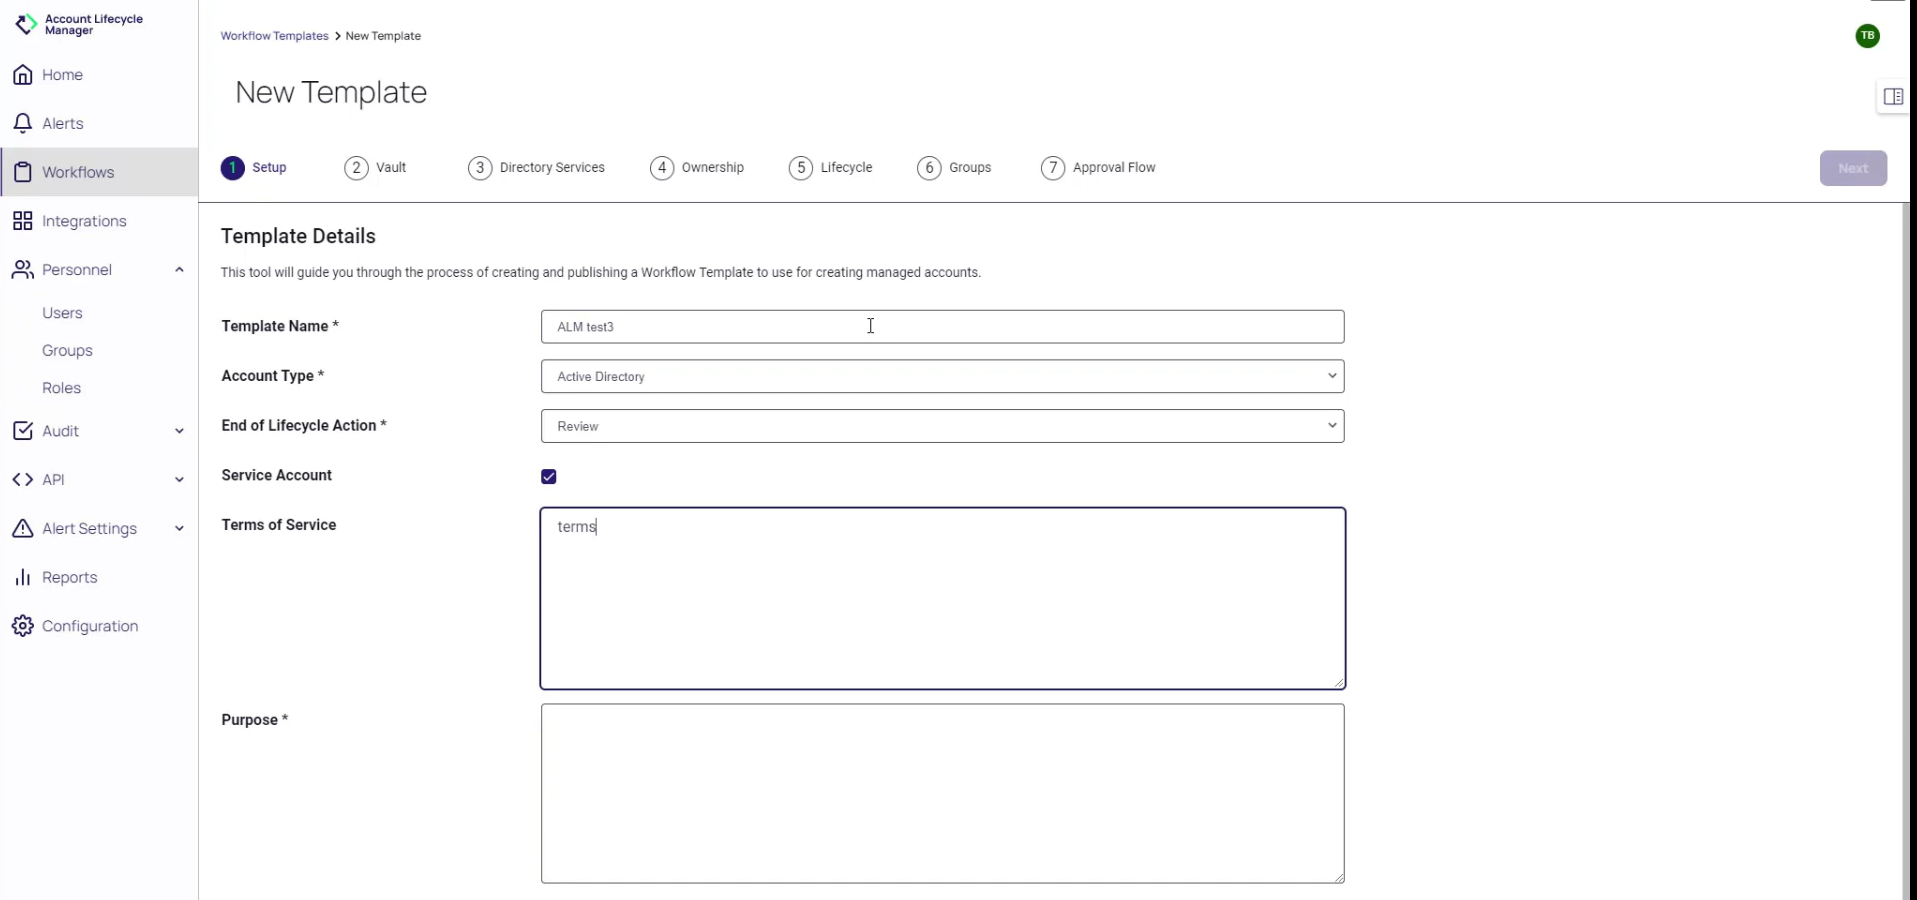Viewport: 1917px width, 900px height.
Task: Uncheck the Service Account checkbox
Action: click(x=549, y=477)
